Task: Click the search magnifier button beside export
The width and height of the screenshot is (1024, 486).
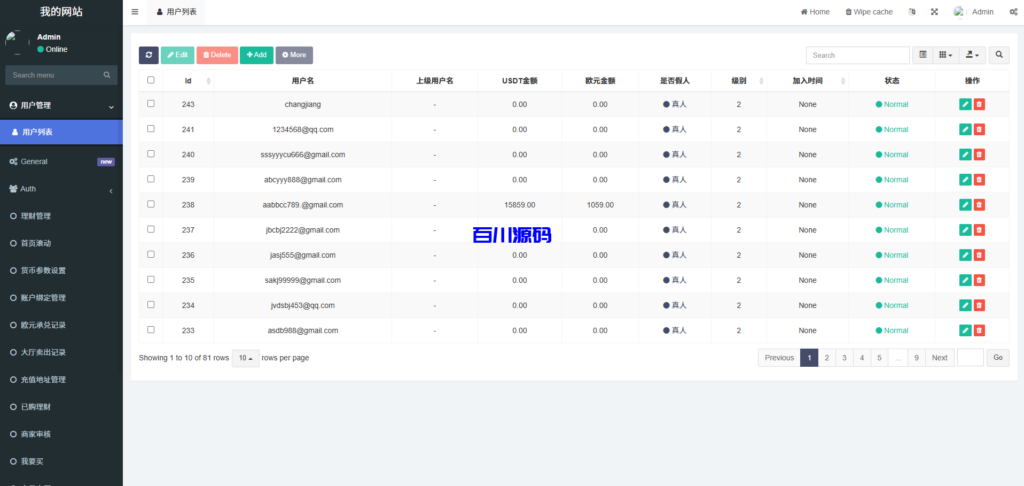Action: point(999,56)
